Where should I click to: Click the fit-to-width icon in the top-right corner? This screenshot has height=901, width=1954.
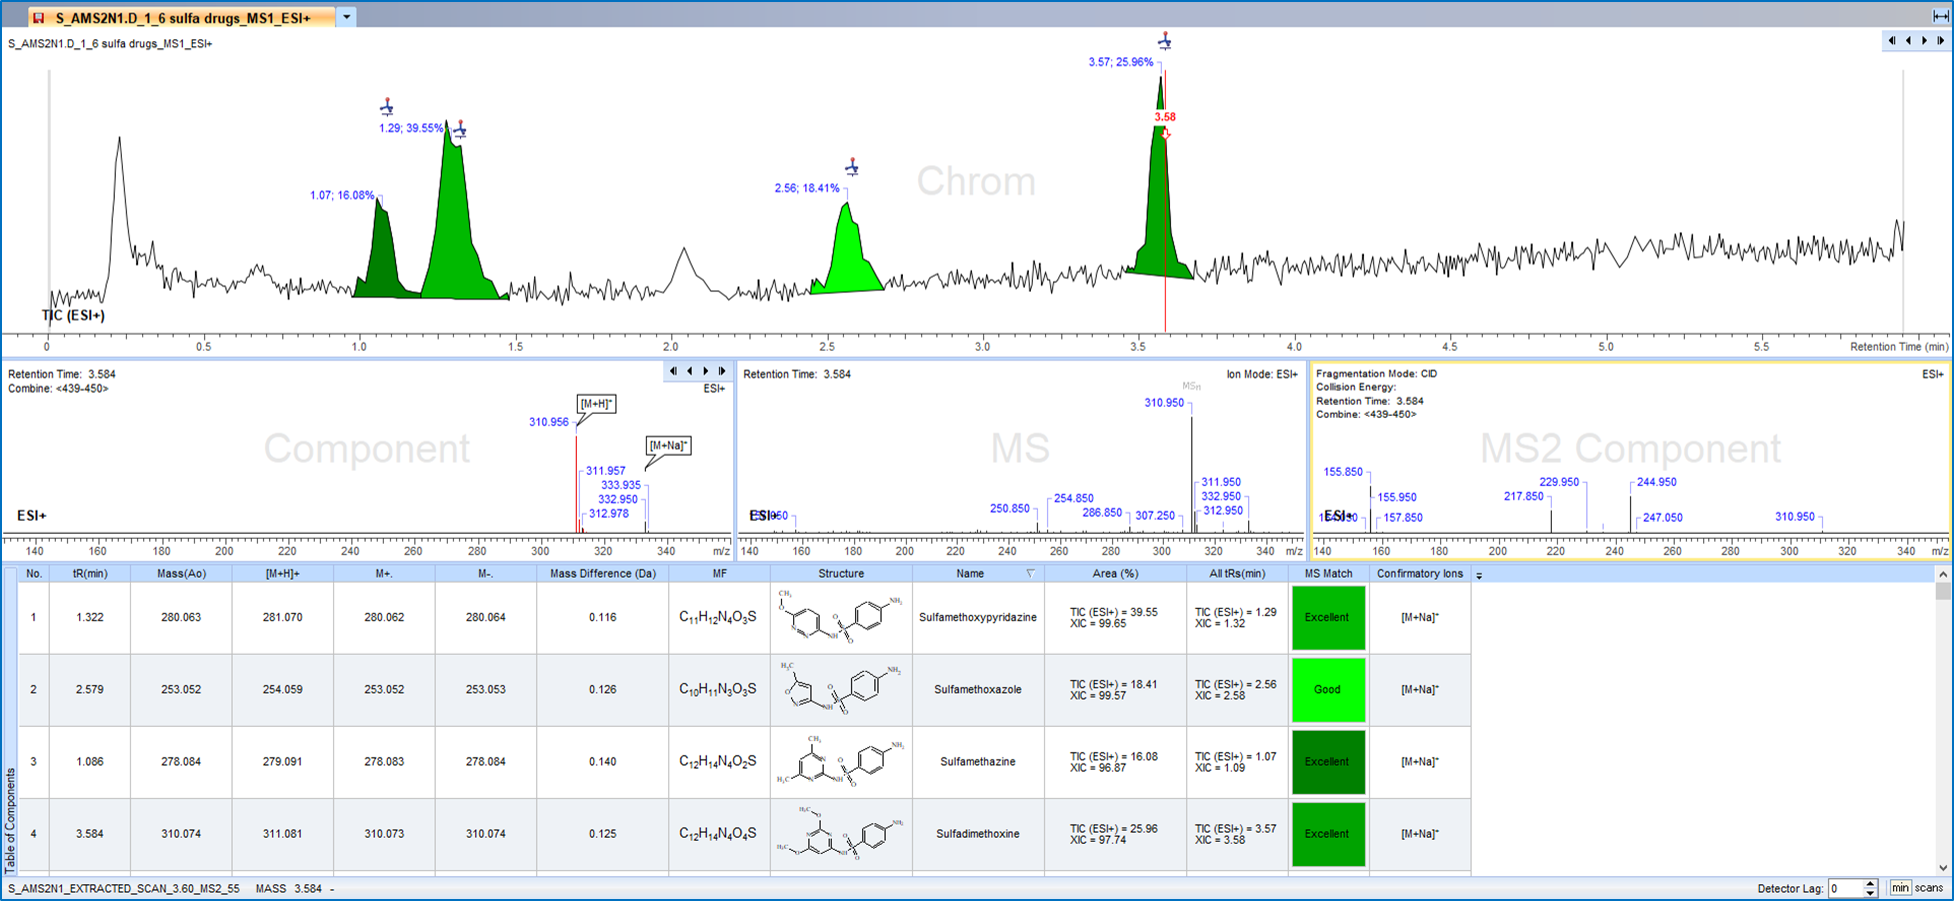[x=1941, y=16]
